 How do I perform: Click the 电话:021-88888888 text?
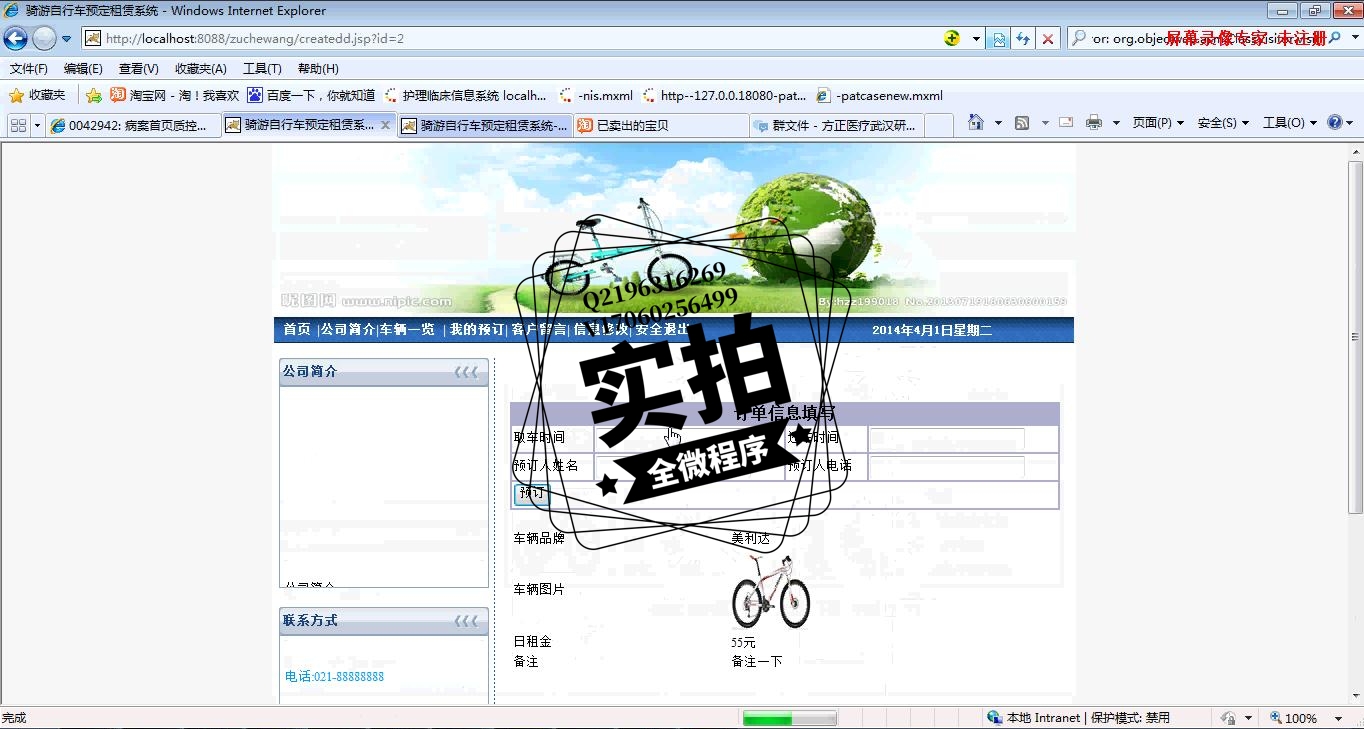pos(334,677)
